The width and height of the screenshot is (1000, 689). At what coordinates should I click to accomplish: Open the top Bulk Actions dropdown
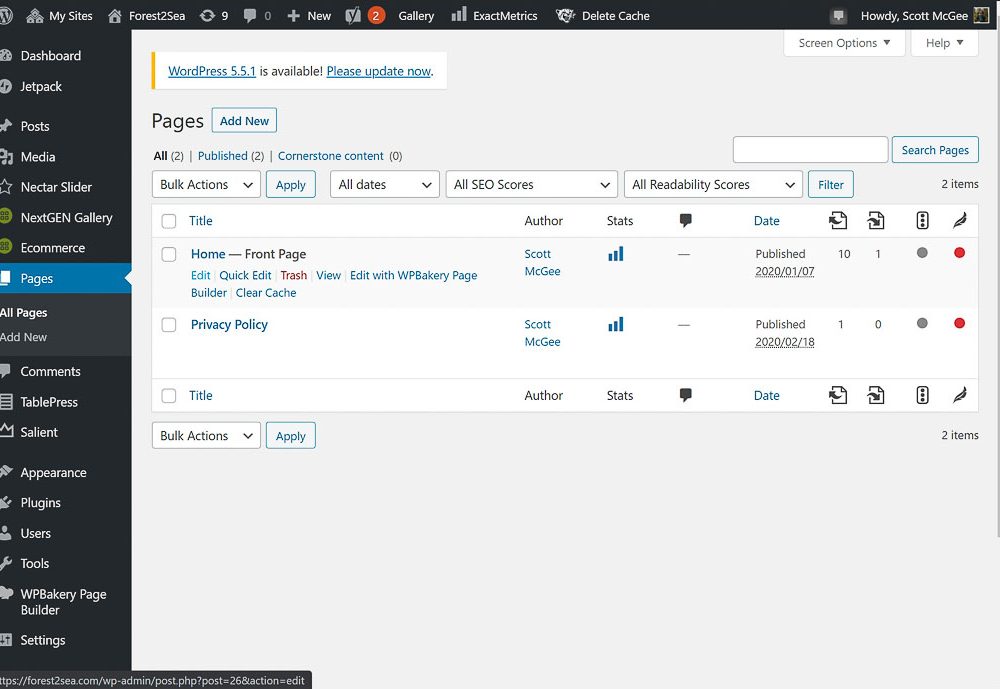[206, 185]
